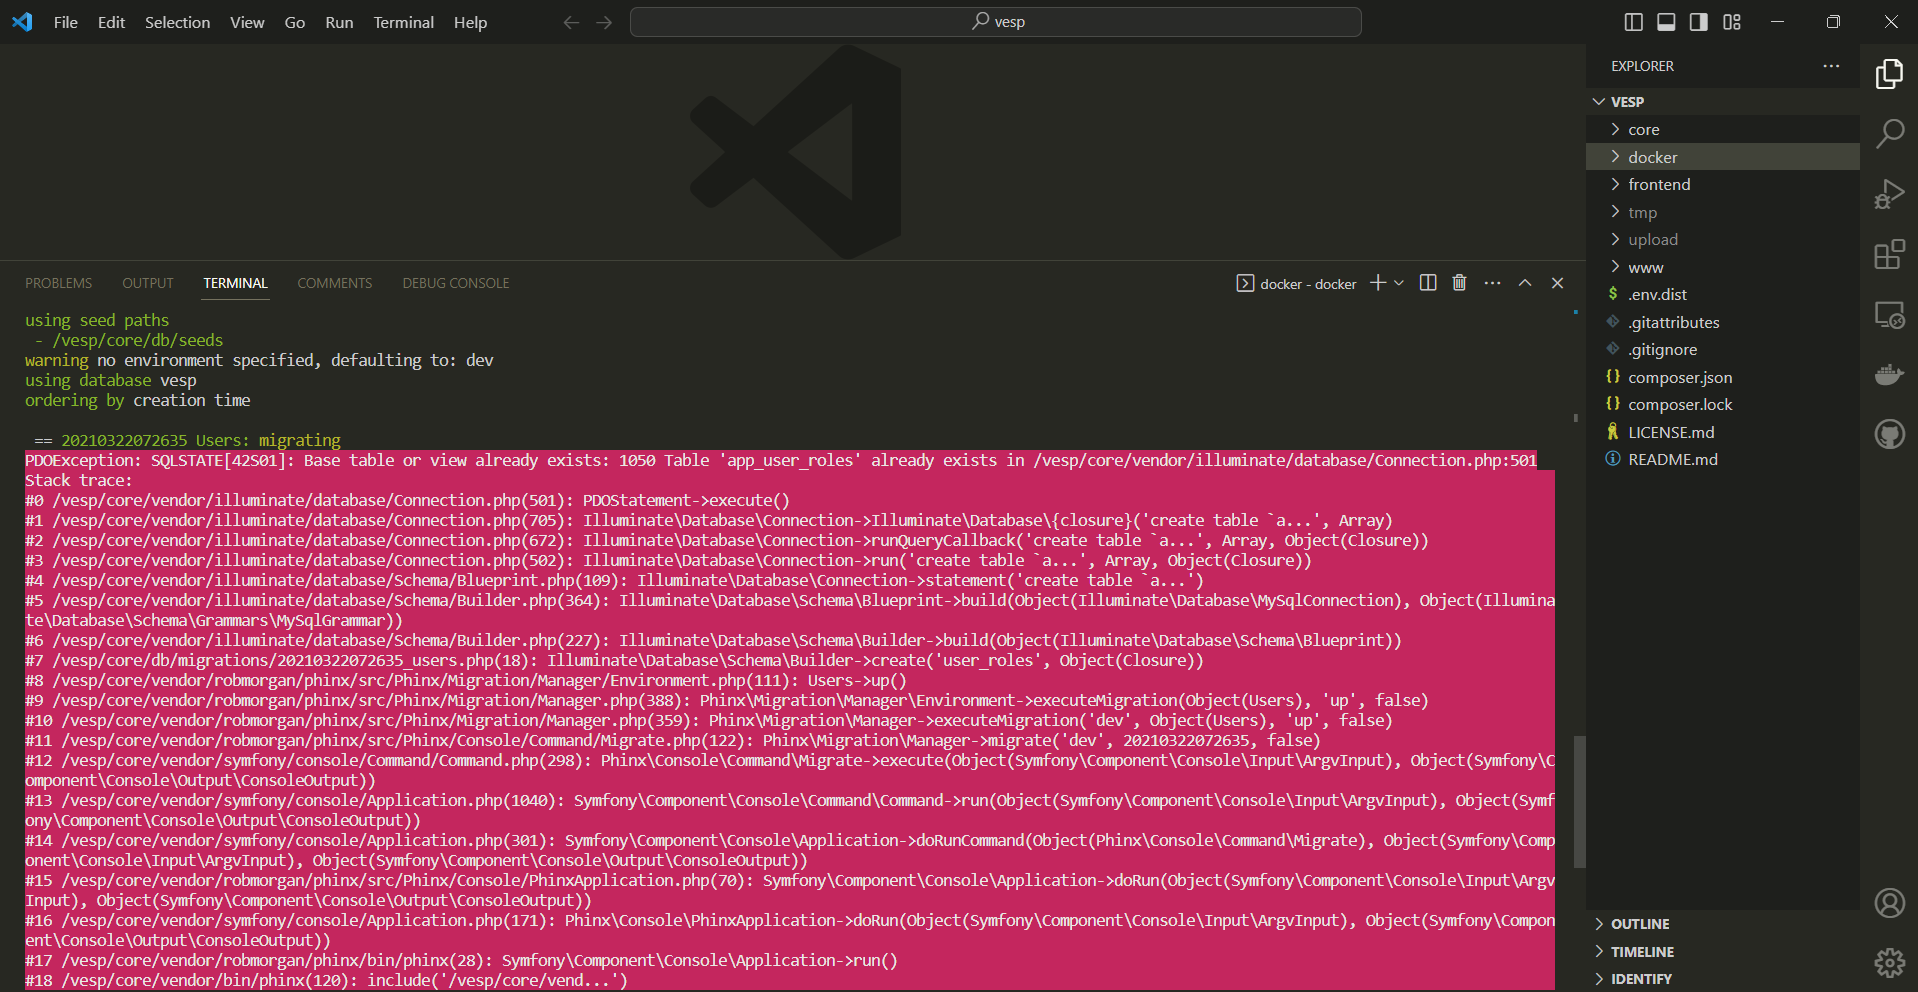
Task: Open composer.json file
Action: 1722,377
